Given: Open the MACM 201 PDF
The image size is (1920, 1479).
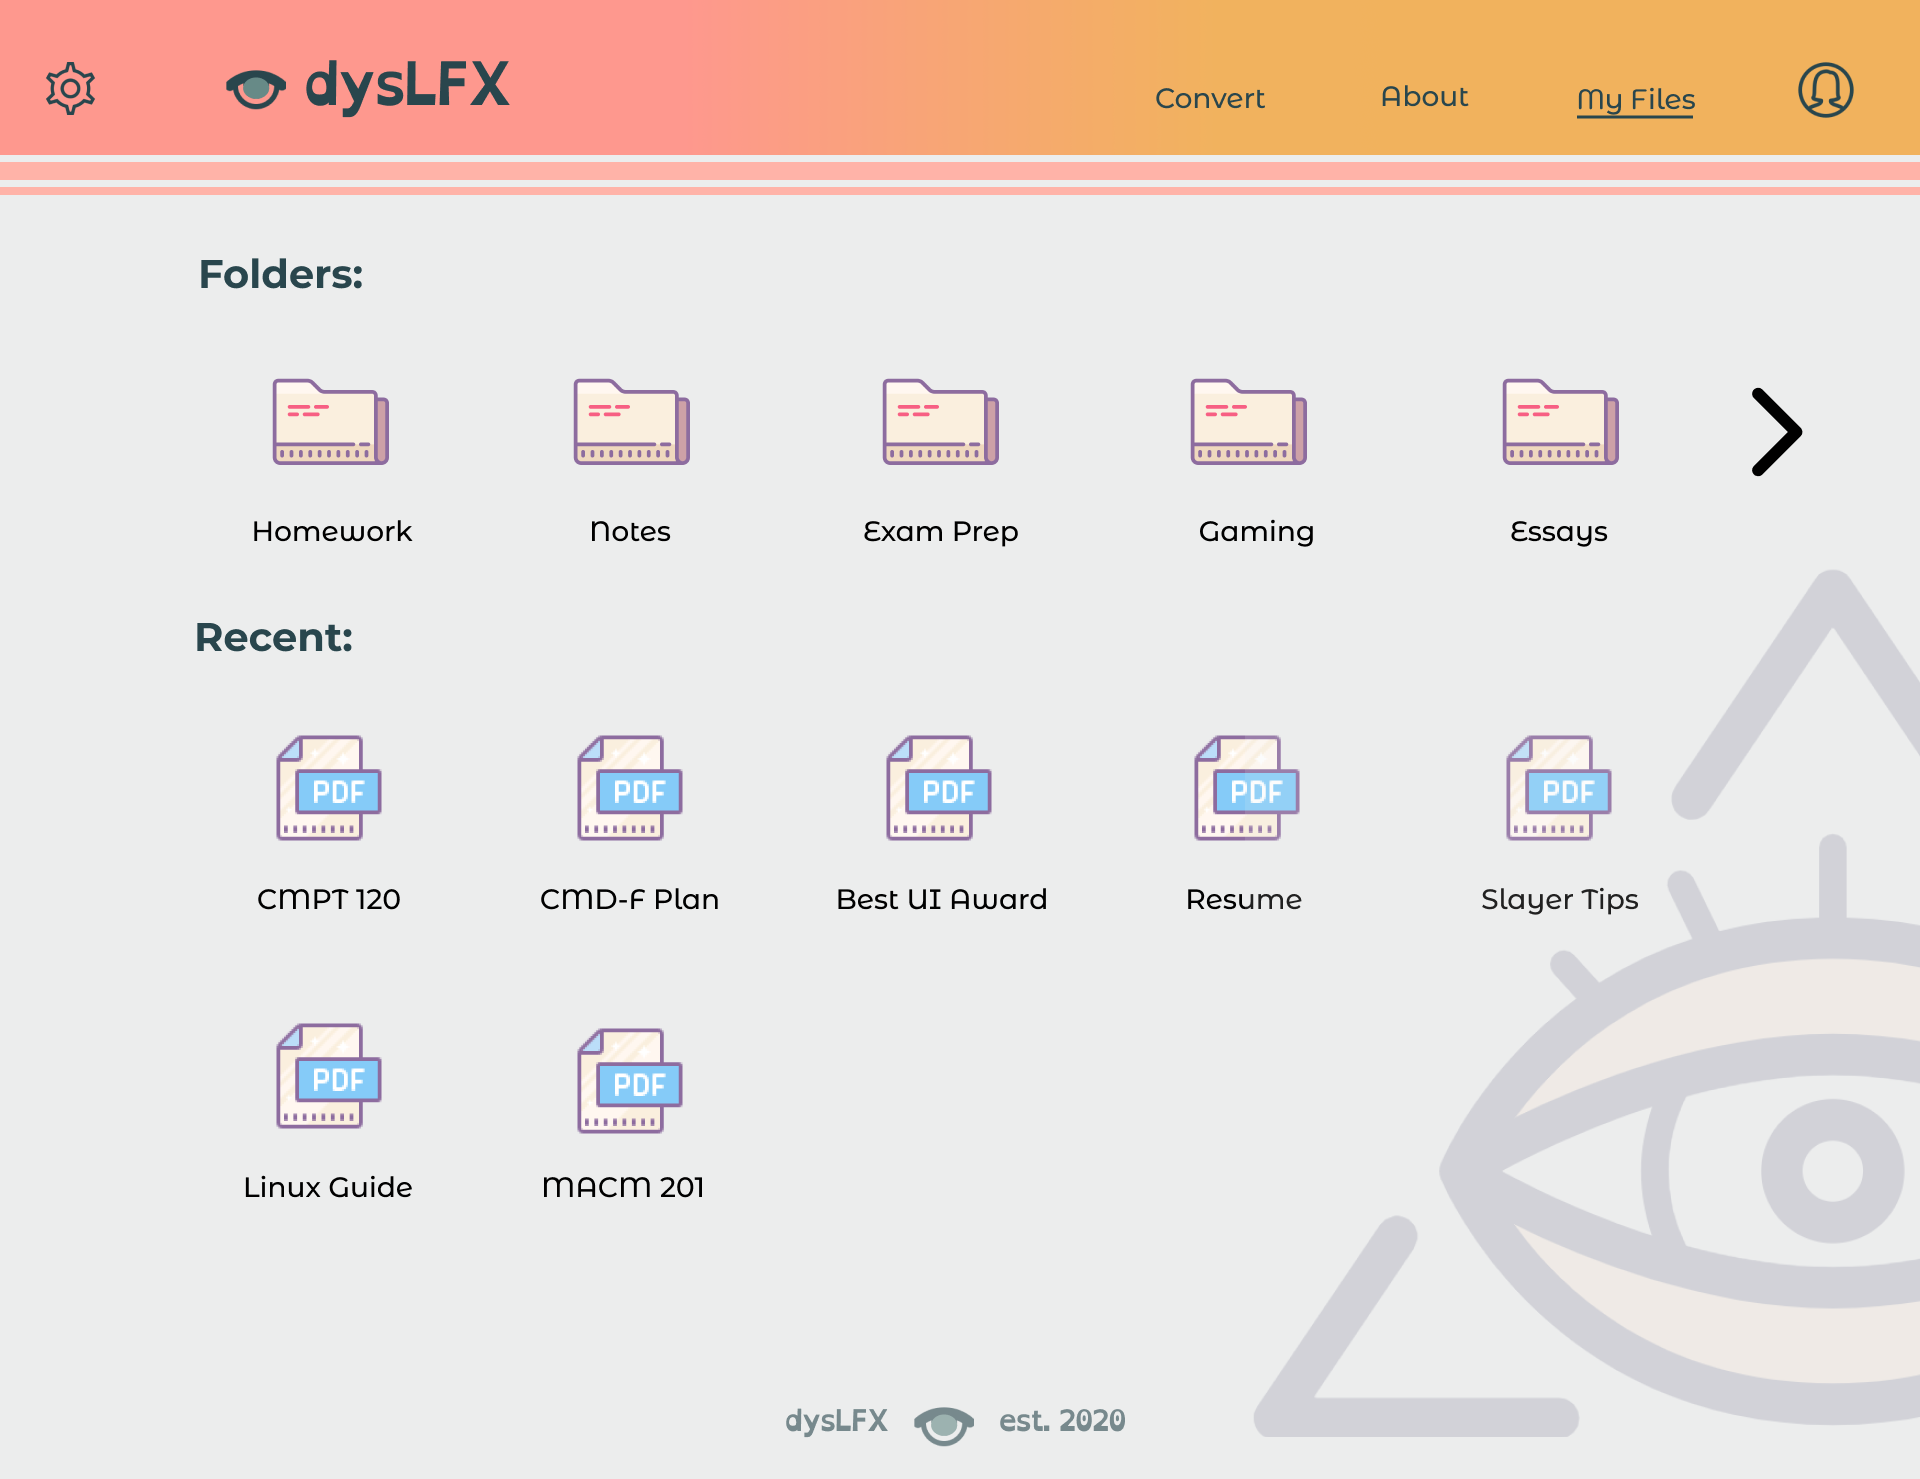Looking at the screenshot, I should click(630, 1081).
